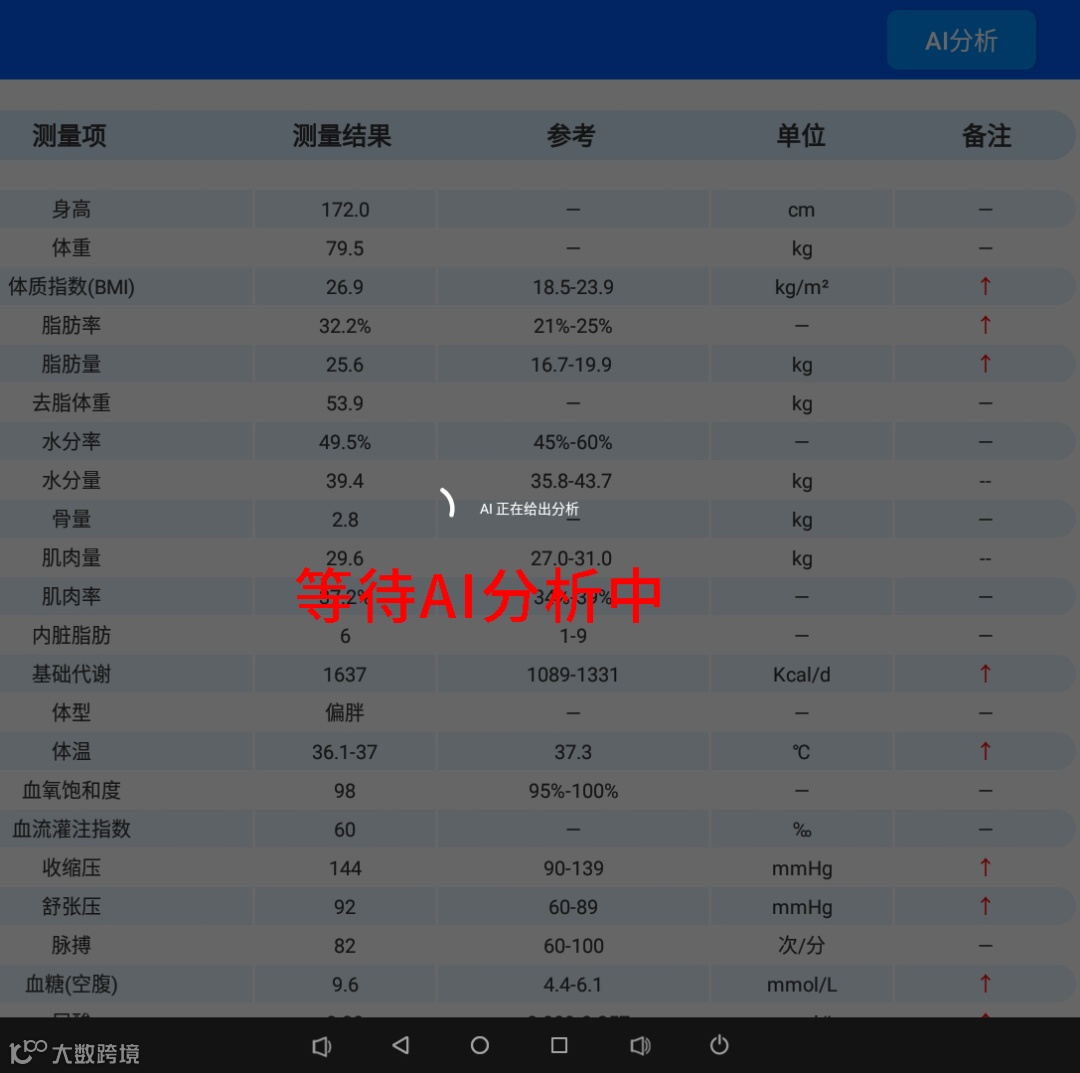Tap the home circle navigation icon
The image size is (1080, 1073).
click(x=480, y=1045)
